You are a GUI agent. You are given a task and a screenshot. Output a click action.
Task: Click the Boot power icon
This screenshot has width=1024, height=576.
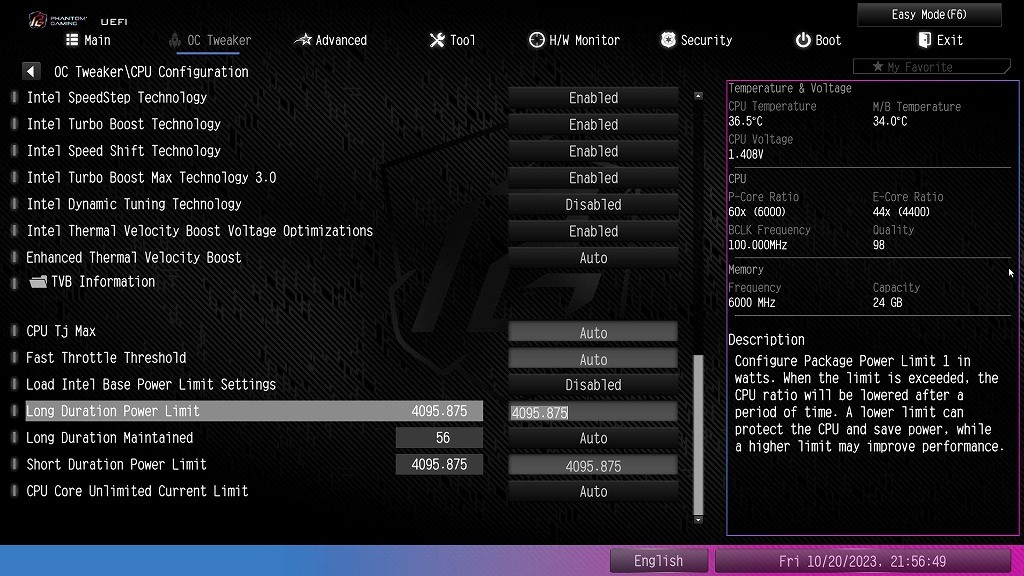[803, 40]
